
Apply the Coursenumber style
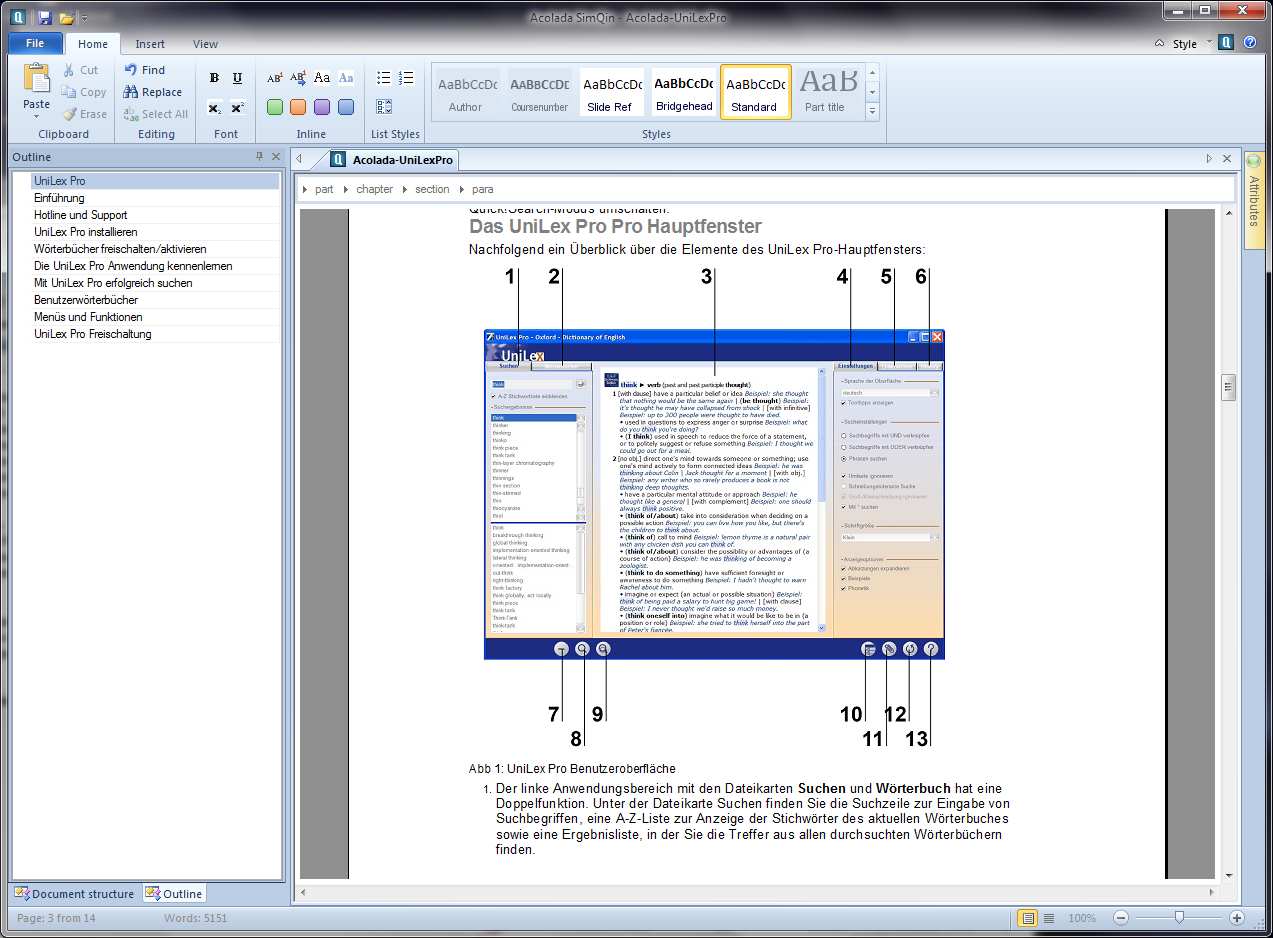pyautogui.click(x=540, y=93)
